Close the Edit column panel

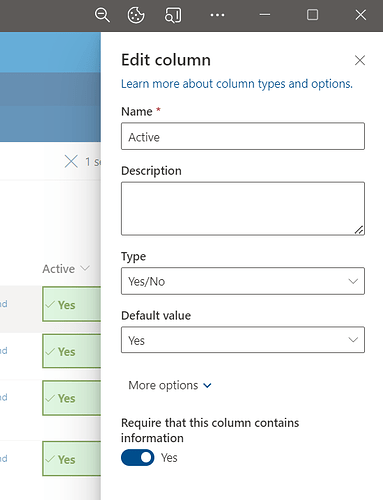pos(360,60)
